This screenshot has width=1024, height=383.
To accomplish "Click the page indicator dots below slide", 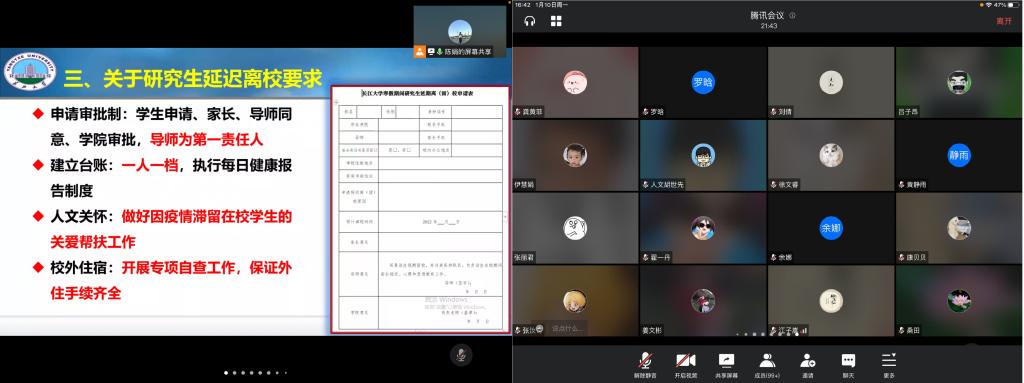I will pyautogui.click(x=255, y=373).
